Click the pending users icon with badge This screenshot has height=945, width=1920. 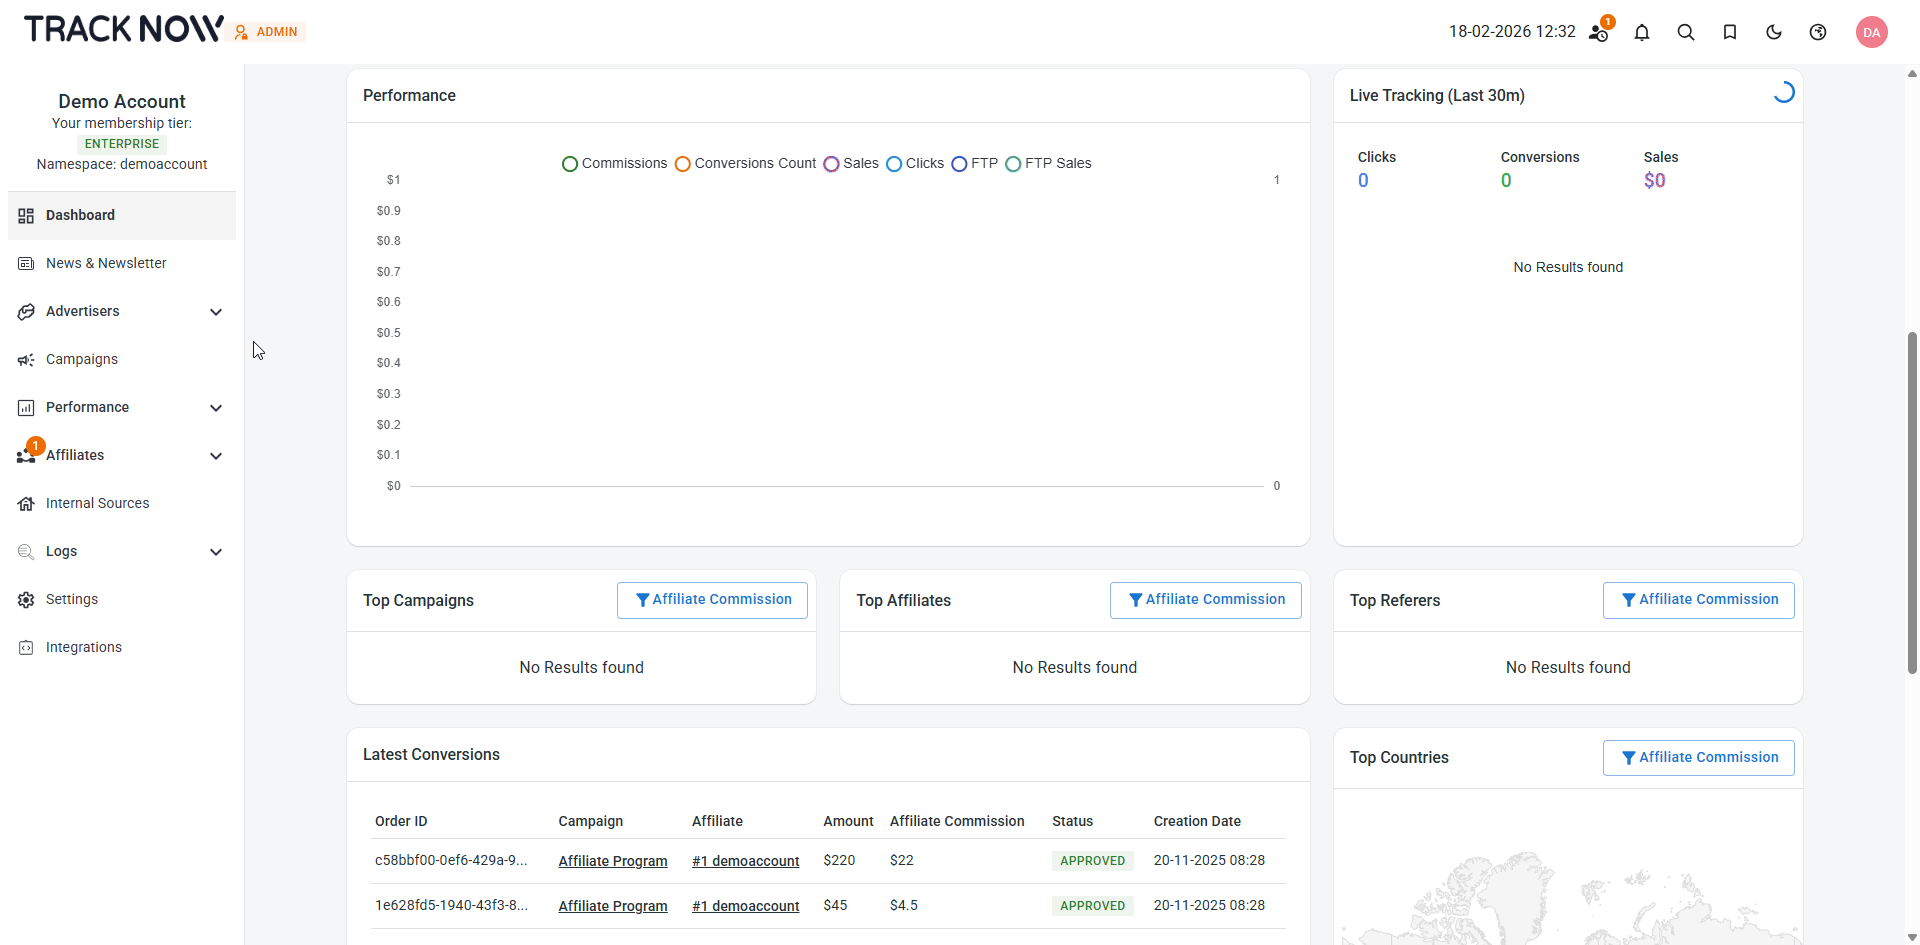tap(1599, 32)
